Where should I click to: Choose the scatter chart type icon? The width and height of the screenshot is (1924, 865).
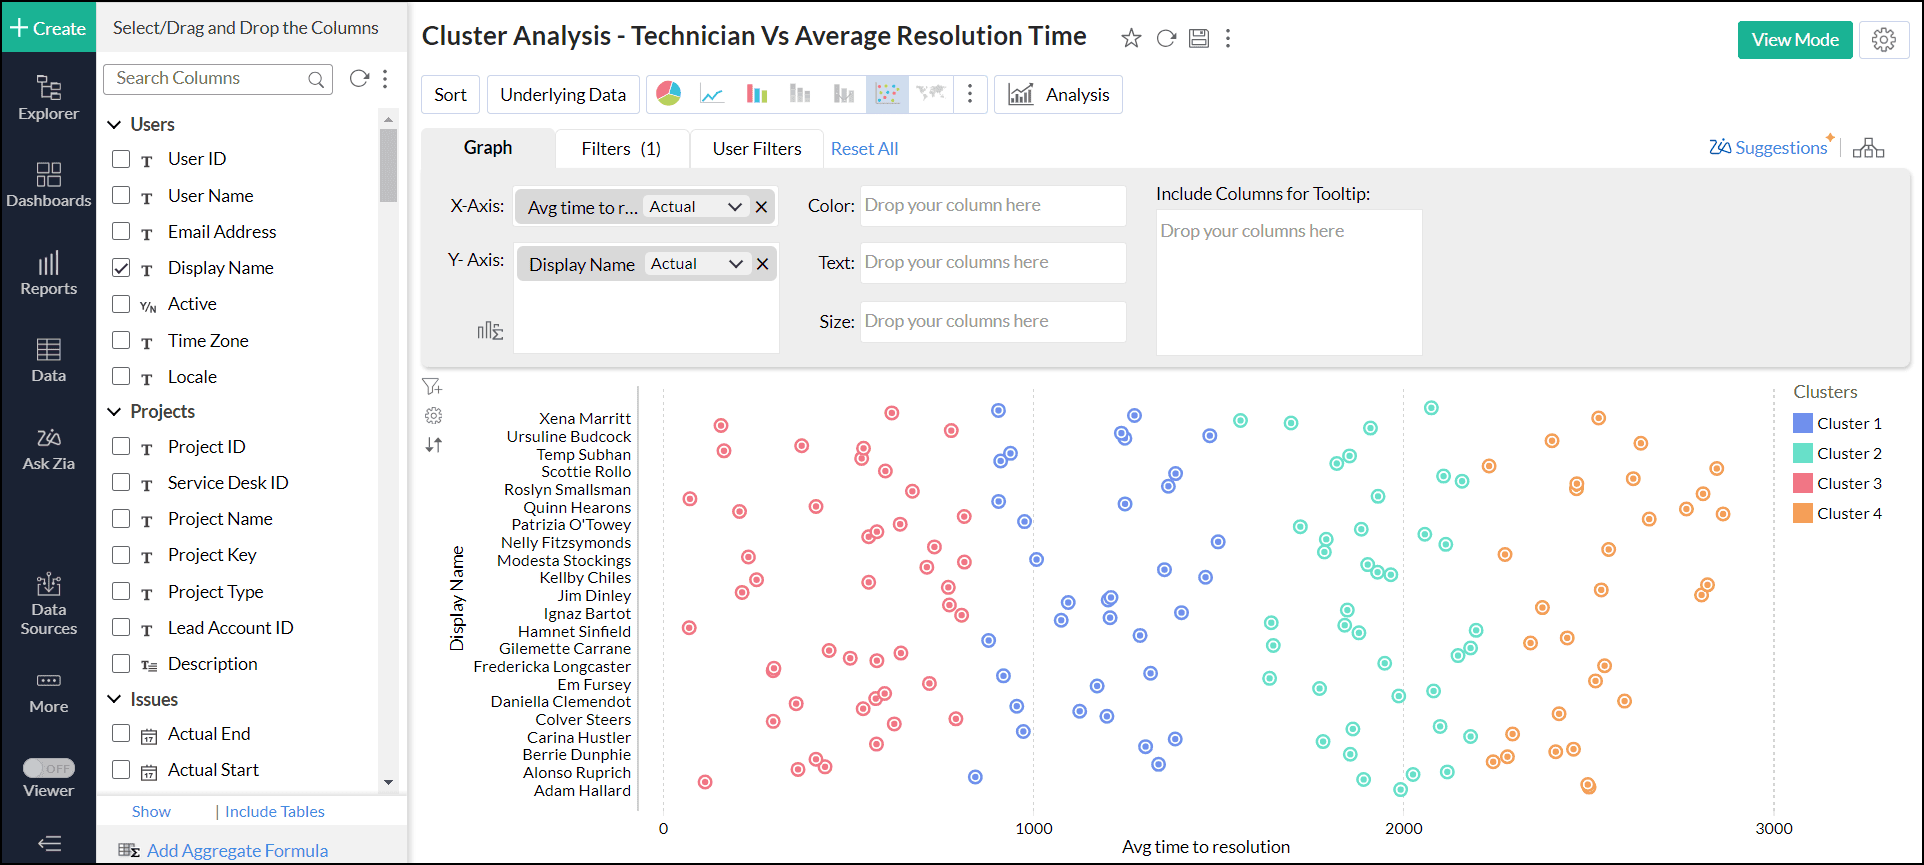887,94
